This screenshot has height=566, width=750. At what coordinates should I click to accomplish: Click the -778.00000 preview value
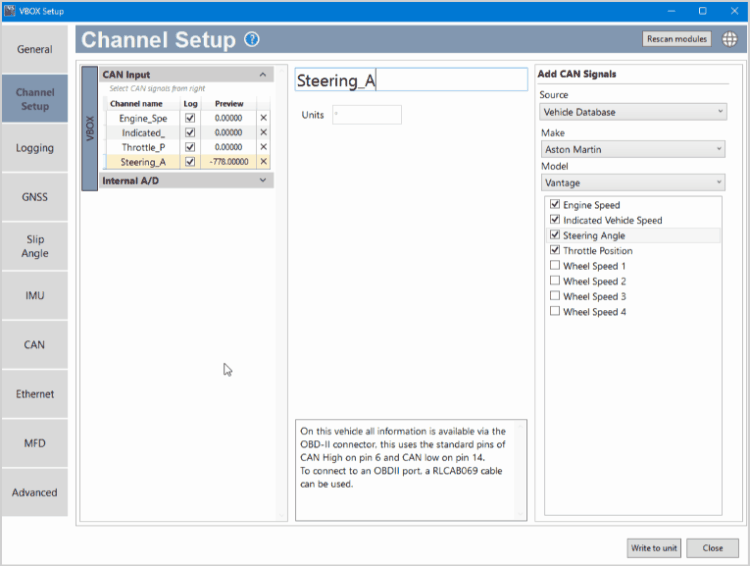point(229,162)
